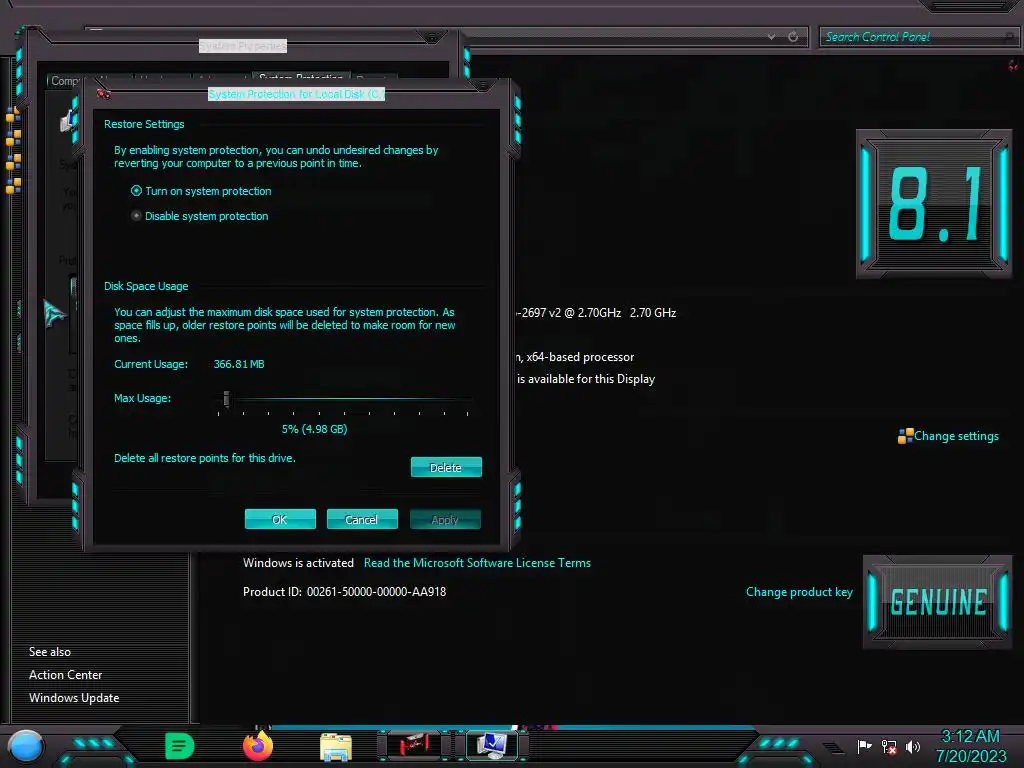
Task: Click Change settings link
Action: (x=956, y=436)
